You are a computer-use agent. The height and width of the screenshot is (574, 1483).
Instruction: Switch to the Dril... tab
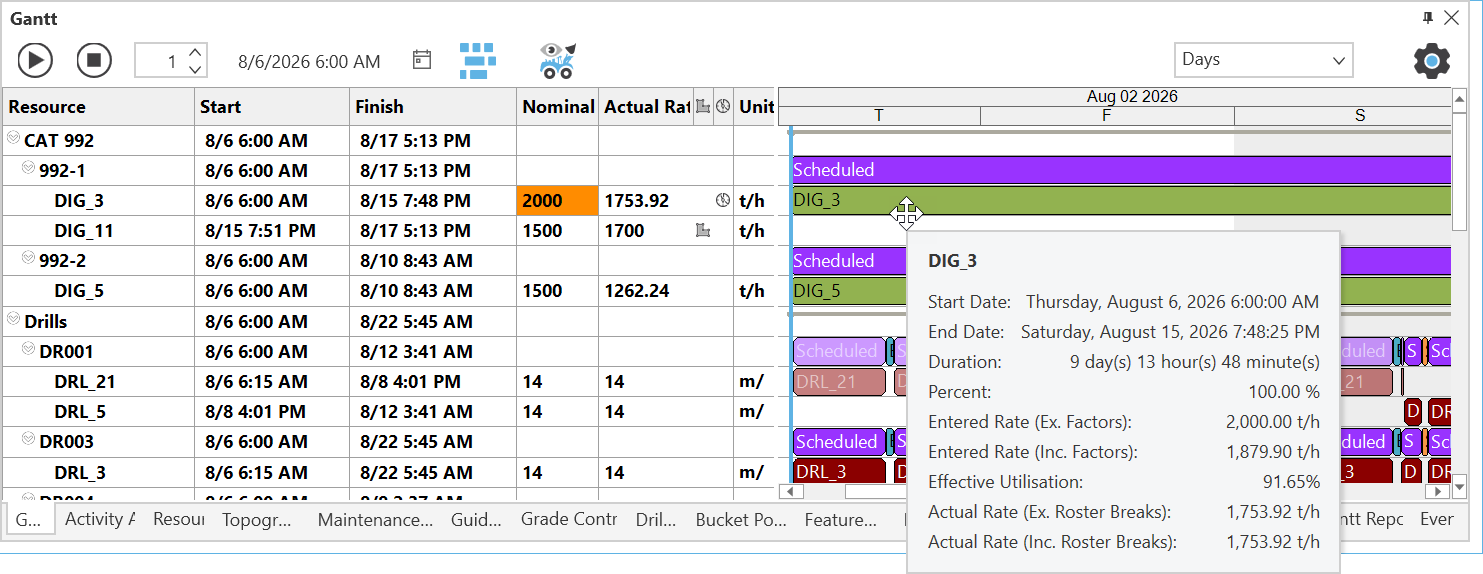(656, 519)
